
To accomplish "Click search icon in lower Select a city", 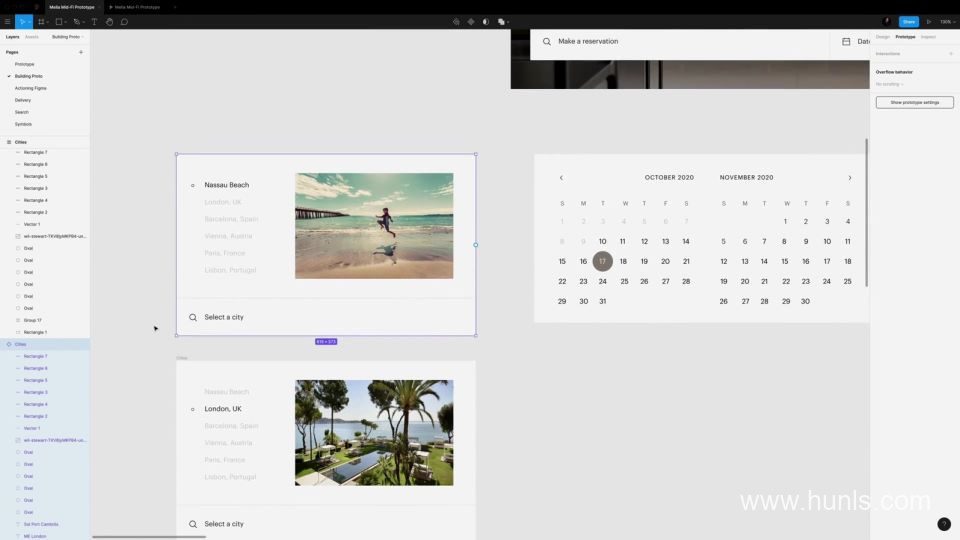I will pyautogui.click(x=193, y=524).
